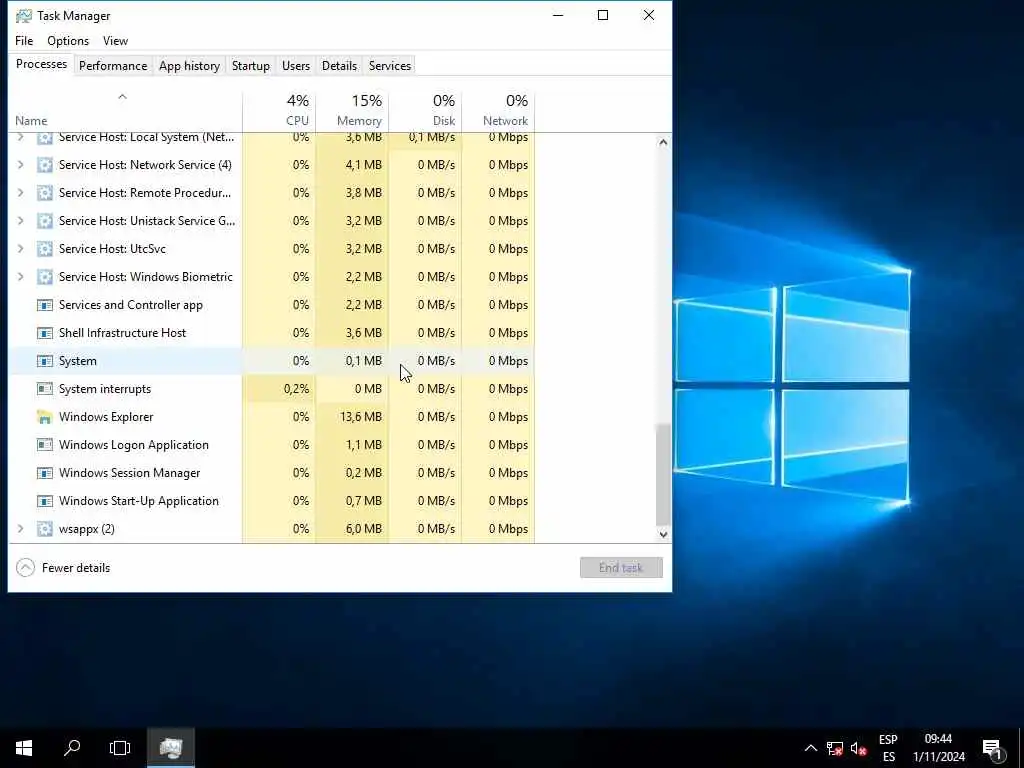Click the Windows Logon Application icon

(44, 445)
